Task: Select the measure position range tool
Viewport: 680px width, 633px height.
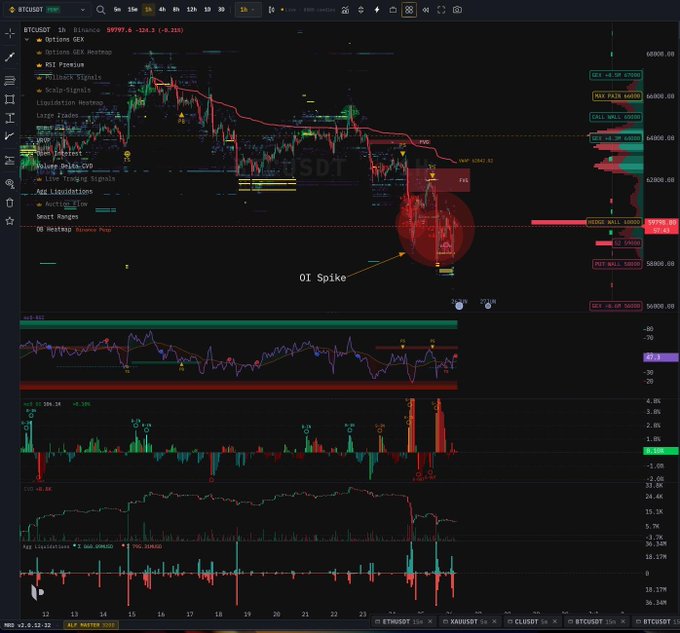Action: pos(10,160)
